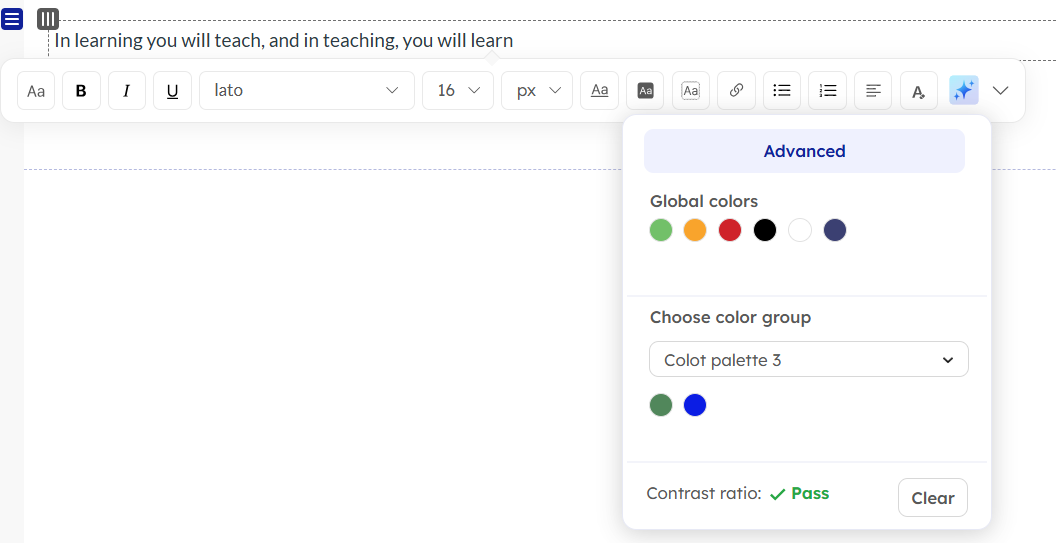Click the AI sparkle assistant icon
The image size is (1056, 543).
point(963,90)
